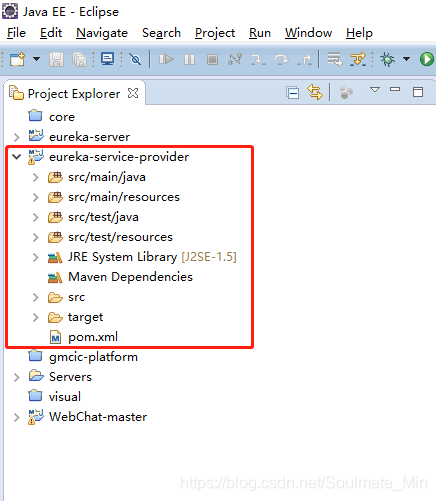Select the Servers project
436x501 pixels.
[70, 377]
